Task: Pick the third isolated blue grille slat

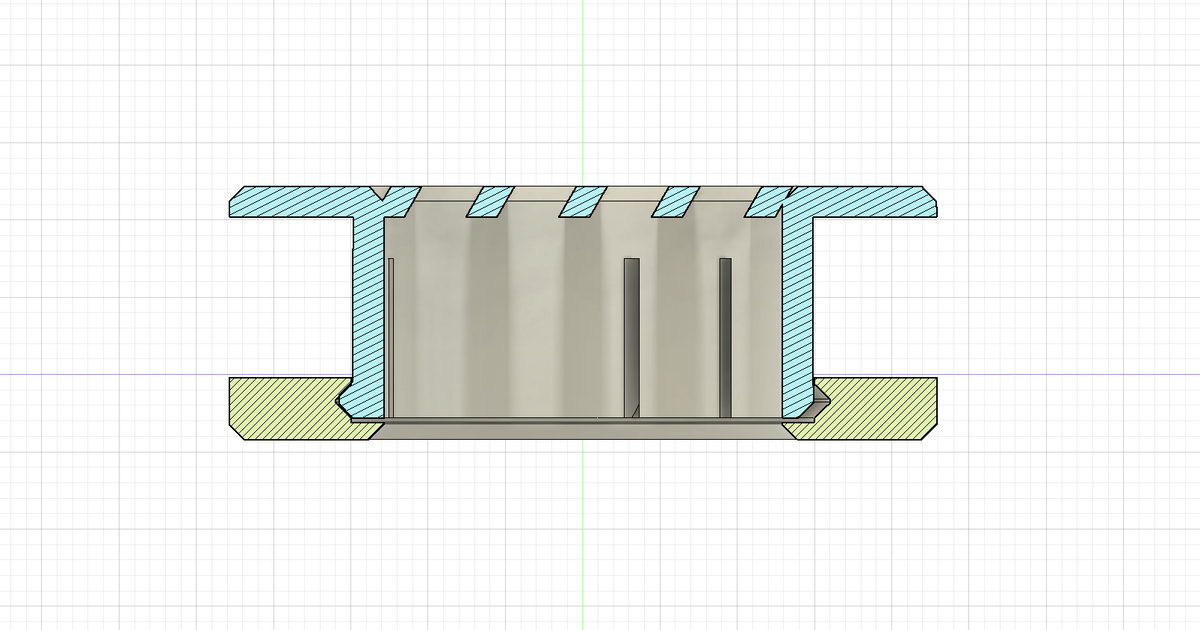Action: click(674, 202)
